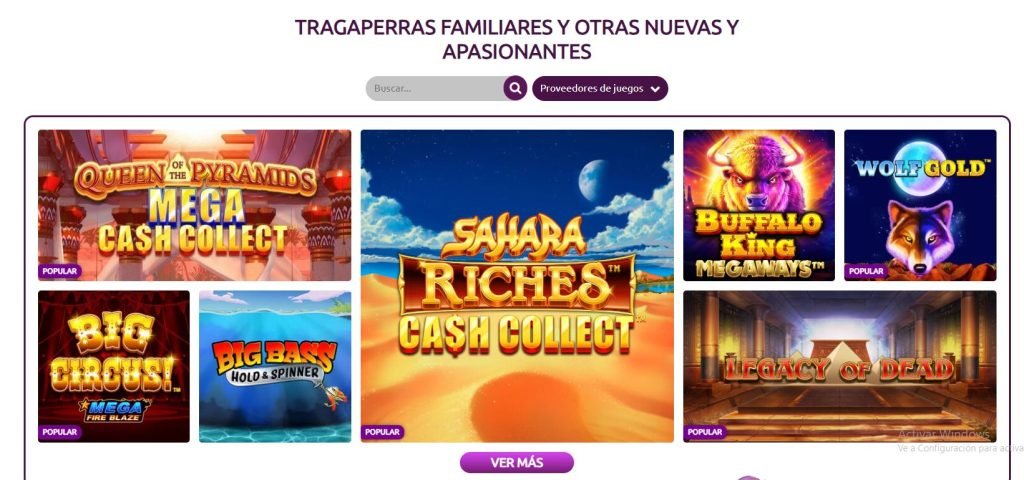
Task: Click the VER MÁS button
Action: 517,462
